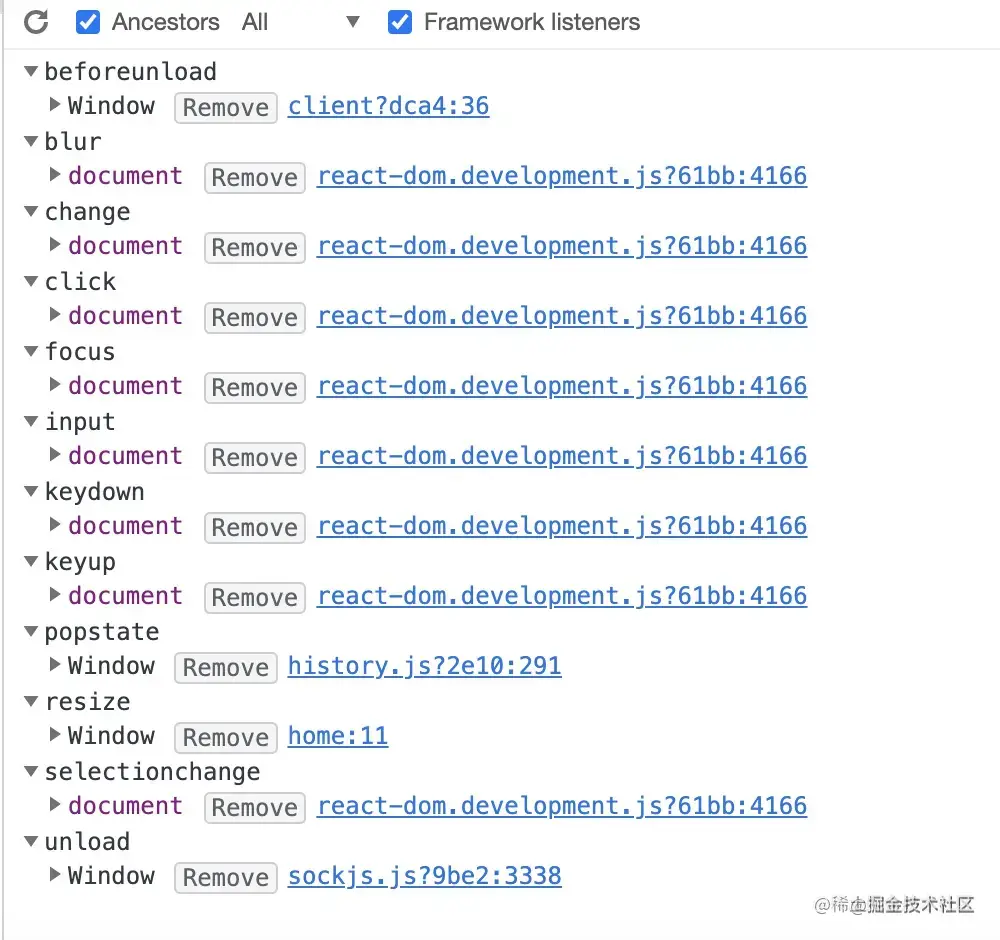
Task: Remove the click document listener
Action: (x=254, y=317)
